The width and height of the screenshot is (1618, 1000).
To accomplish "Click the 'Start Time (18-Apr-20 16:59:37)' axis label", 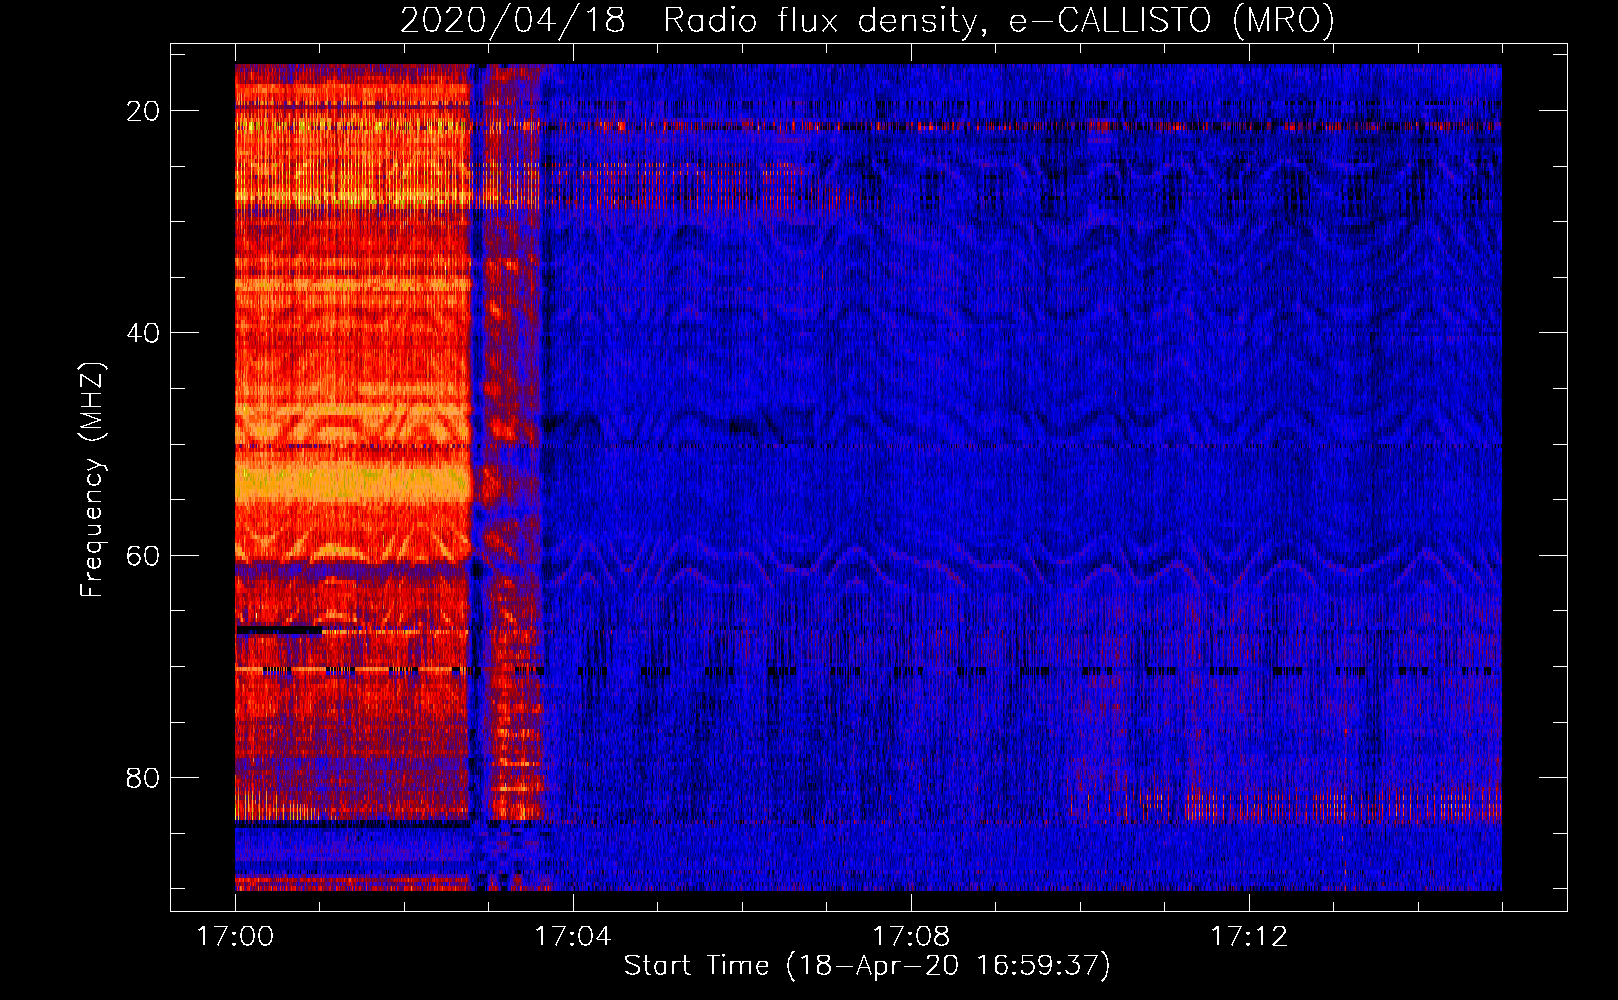I will tap(867, 966).
